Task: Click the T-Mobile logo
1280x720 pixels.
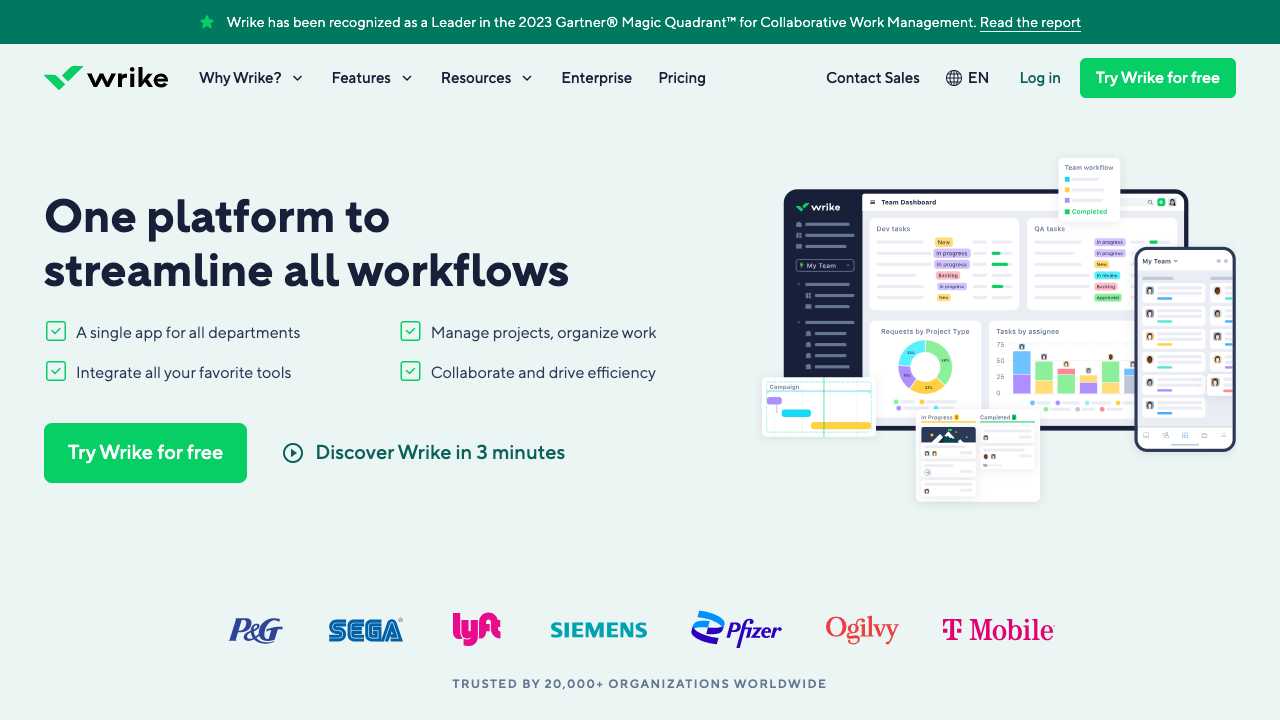Action: pyautogui.click(x=998, y=630)
